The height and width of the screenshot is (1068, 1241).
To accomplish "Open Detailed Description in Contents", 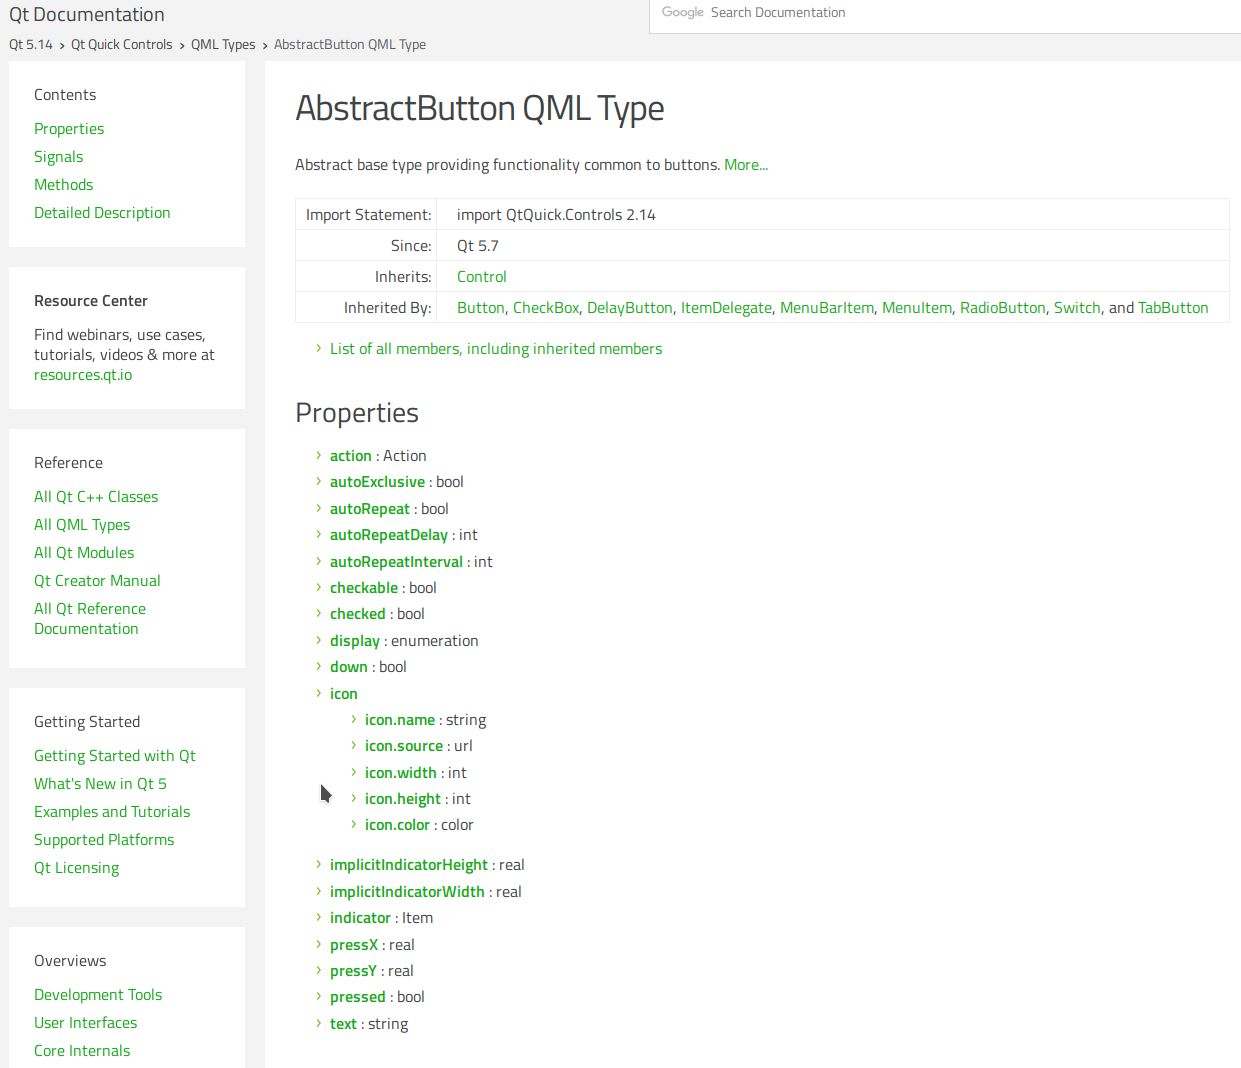I will tap(102, 213).
